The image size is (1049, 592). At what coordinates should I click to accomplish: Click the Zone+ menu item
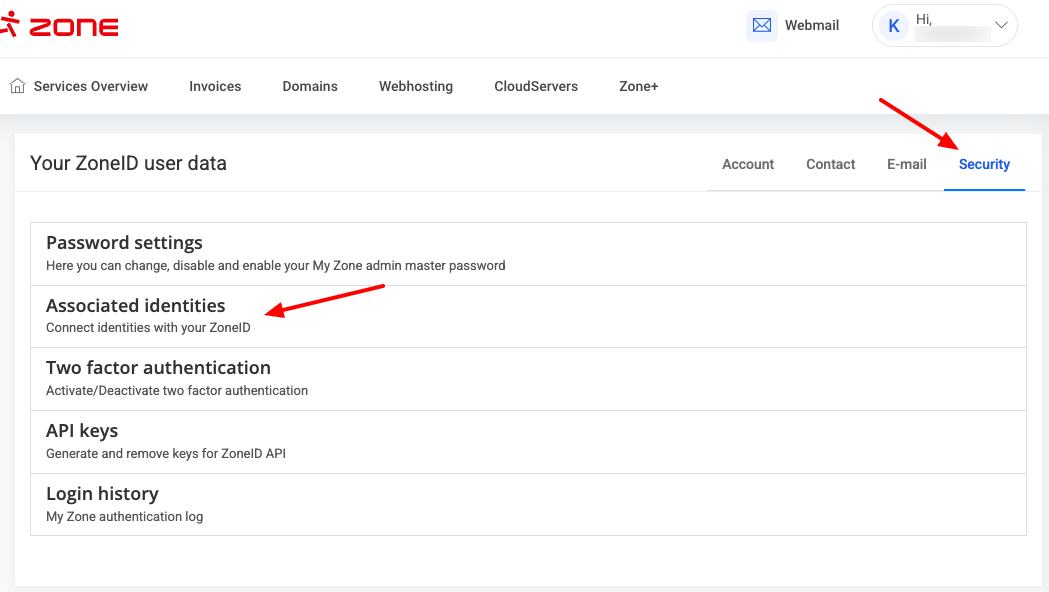[x=638, y=86]
